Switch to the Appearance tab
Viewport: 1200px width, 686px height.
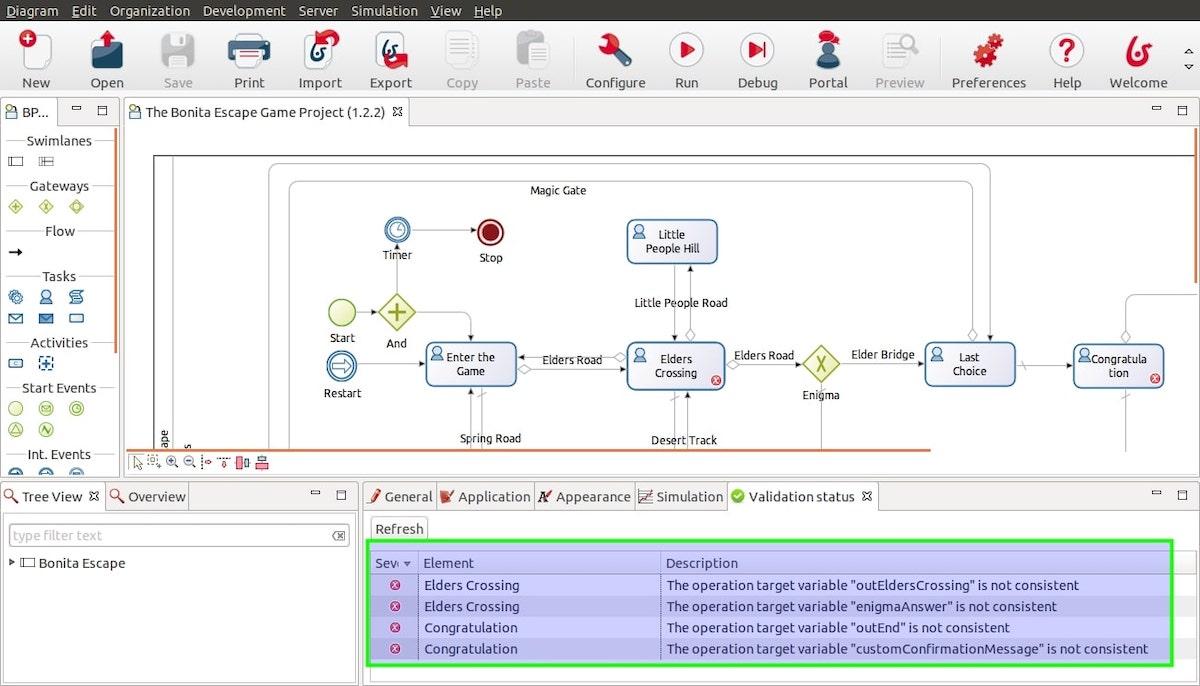[x=583, y=496]
